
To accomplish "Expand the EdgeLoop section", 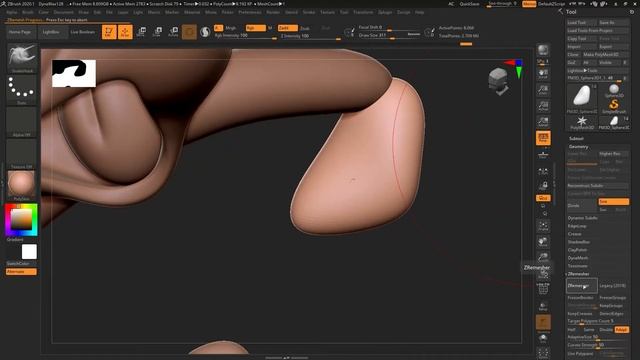I will point(577,226).
